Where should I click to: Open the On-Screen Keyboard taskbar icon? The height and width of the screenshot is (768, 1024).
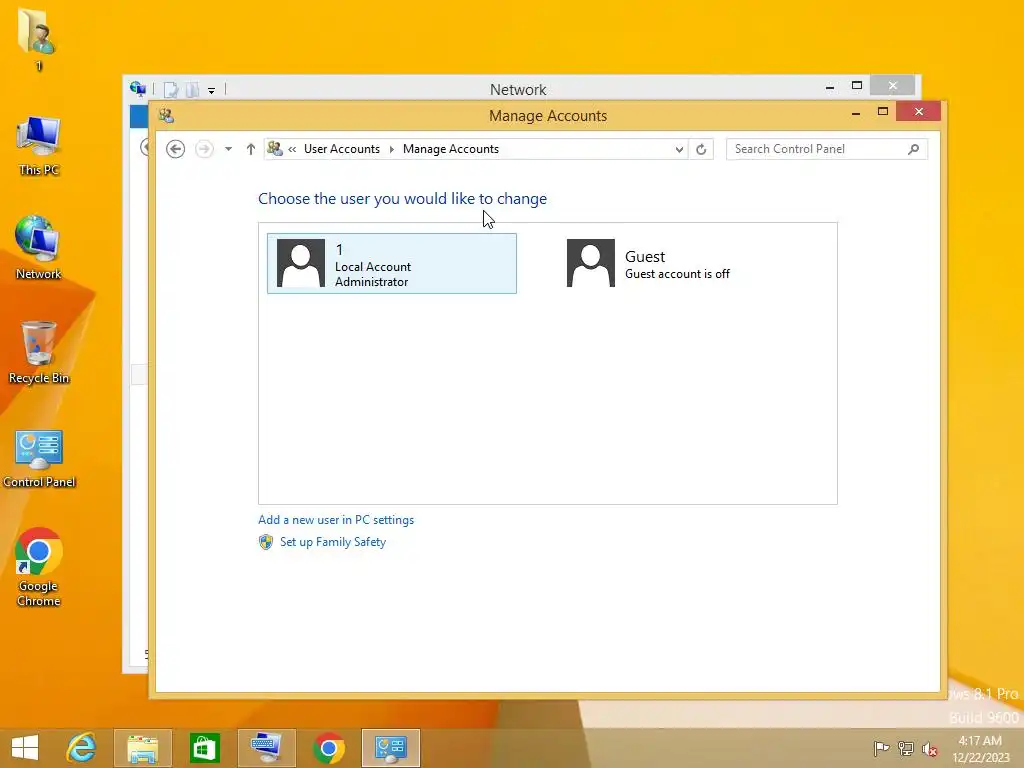[266, 748]
